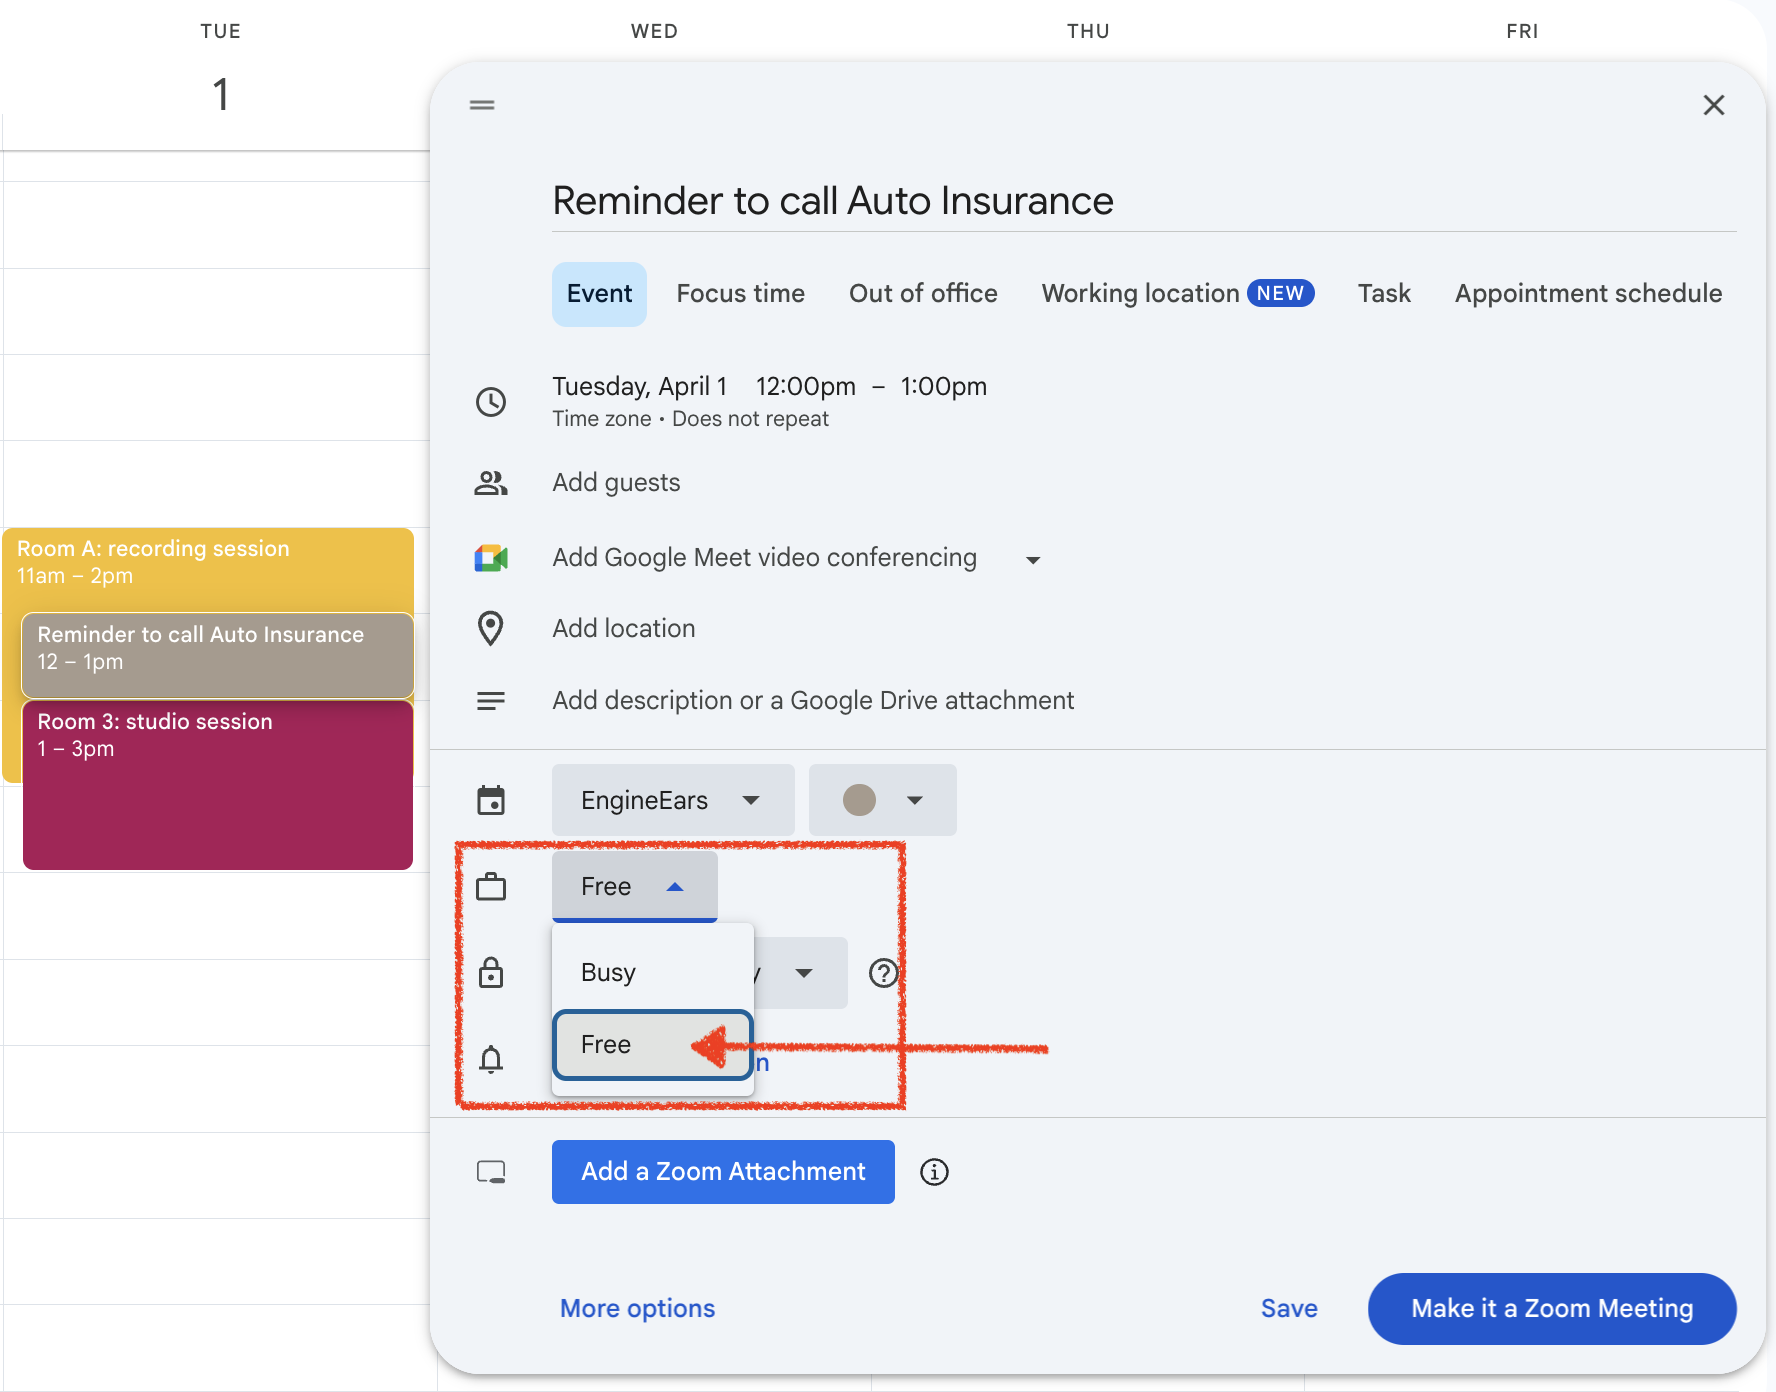Click the clock icon beside event time
This screenshot has height=1392, width=1776.
(490, 402)
